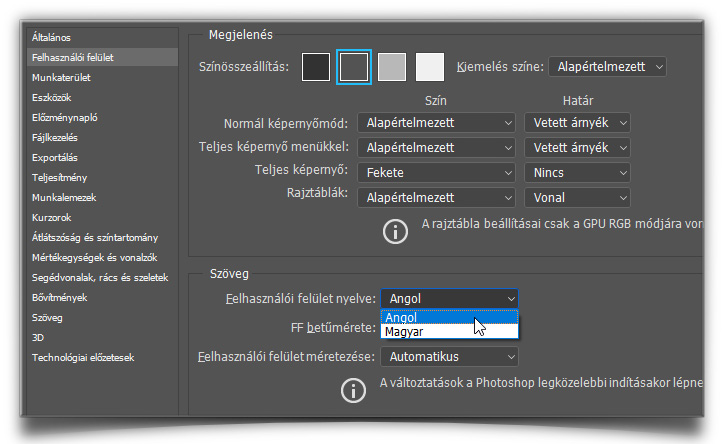Select the darkest color theme swatch
The image size is (724, 444).
tap(317, 67)
